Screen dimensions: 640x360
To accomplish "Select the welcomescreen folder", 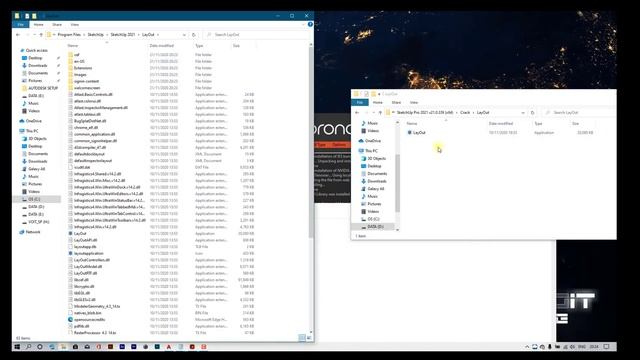I will [x=87, y=88].
